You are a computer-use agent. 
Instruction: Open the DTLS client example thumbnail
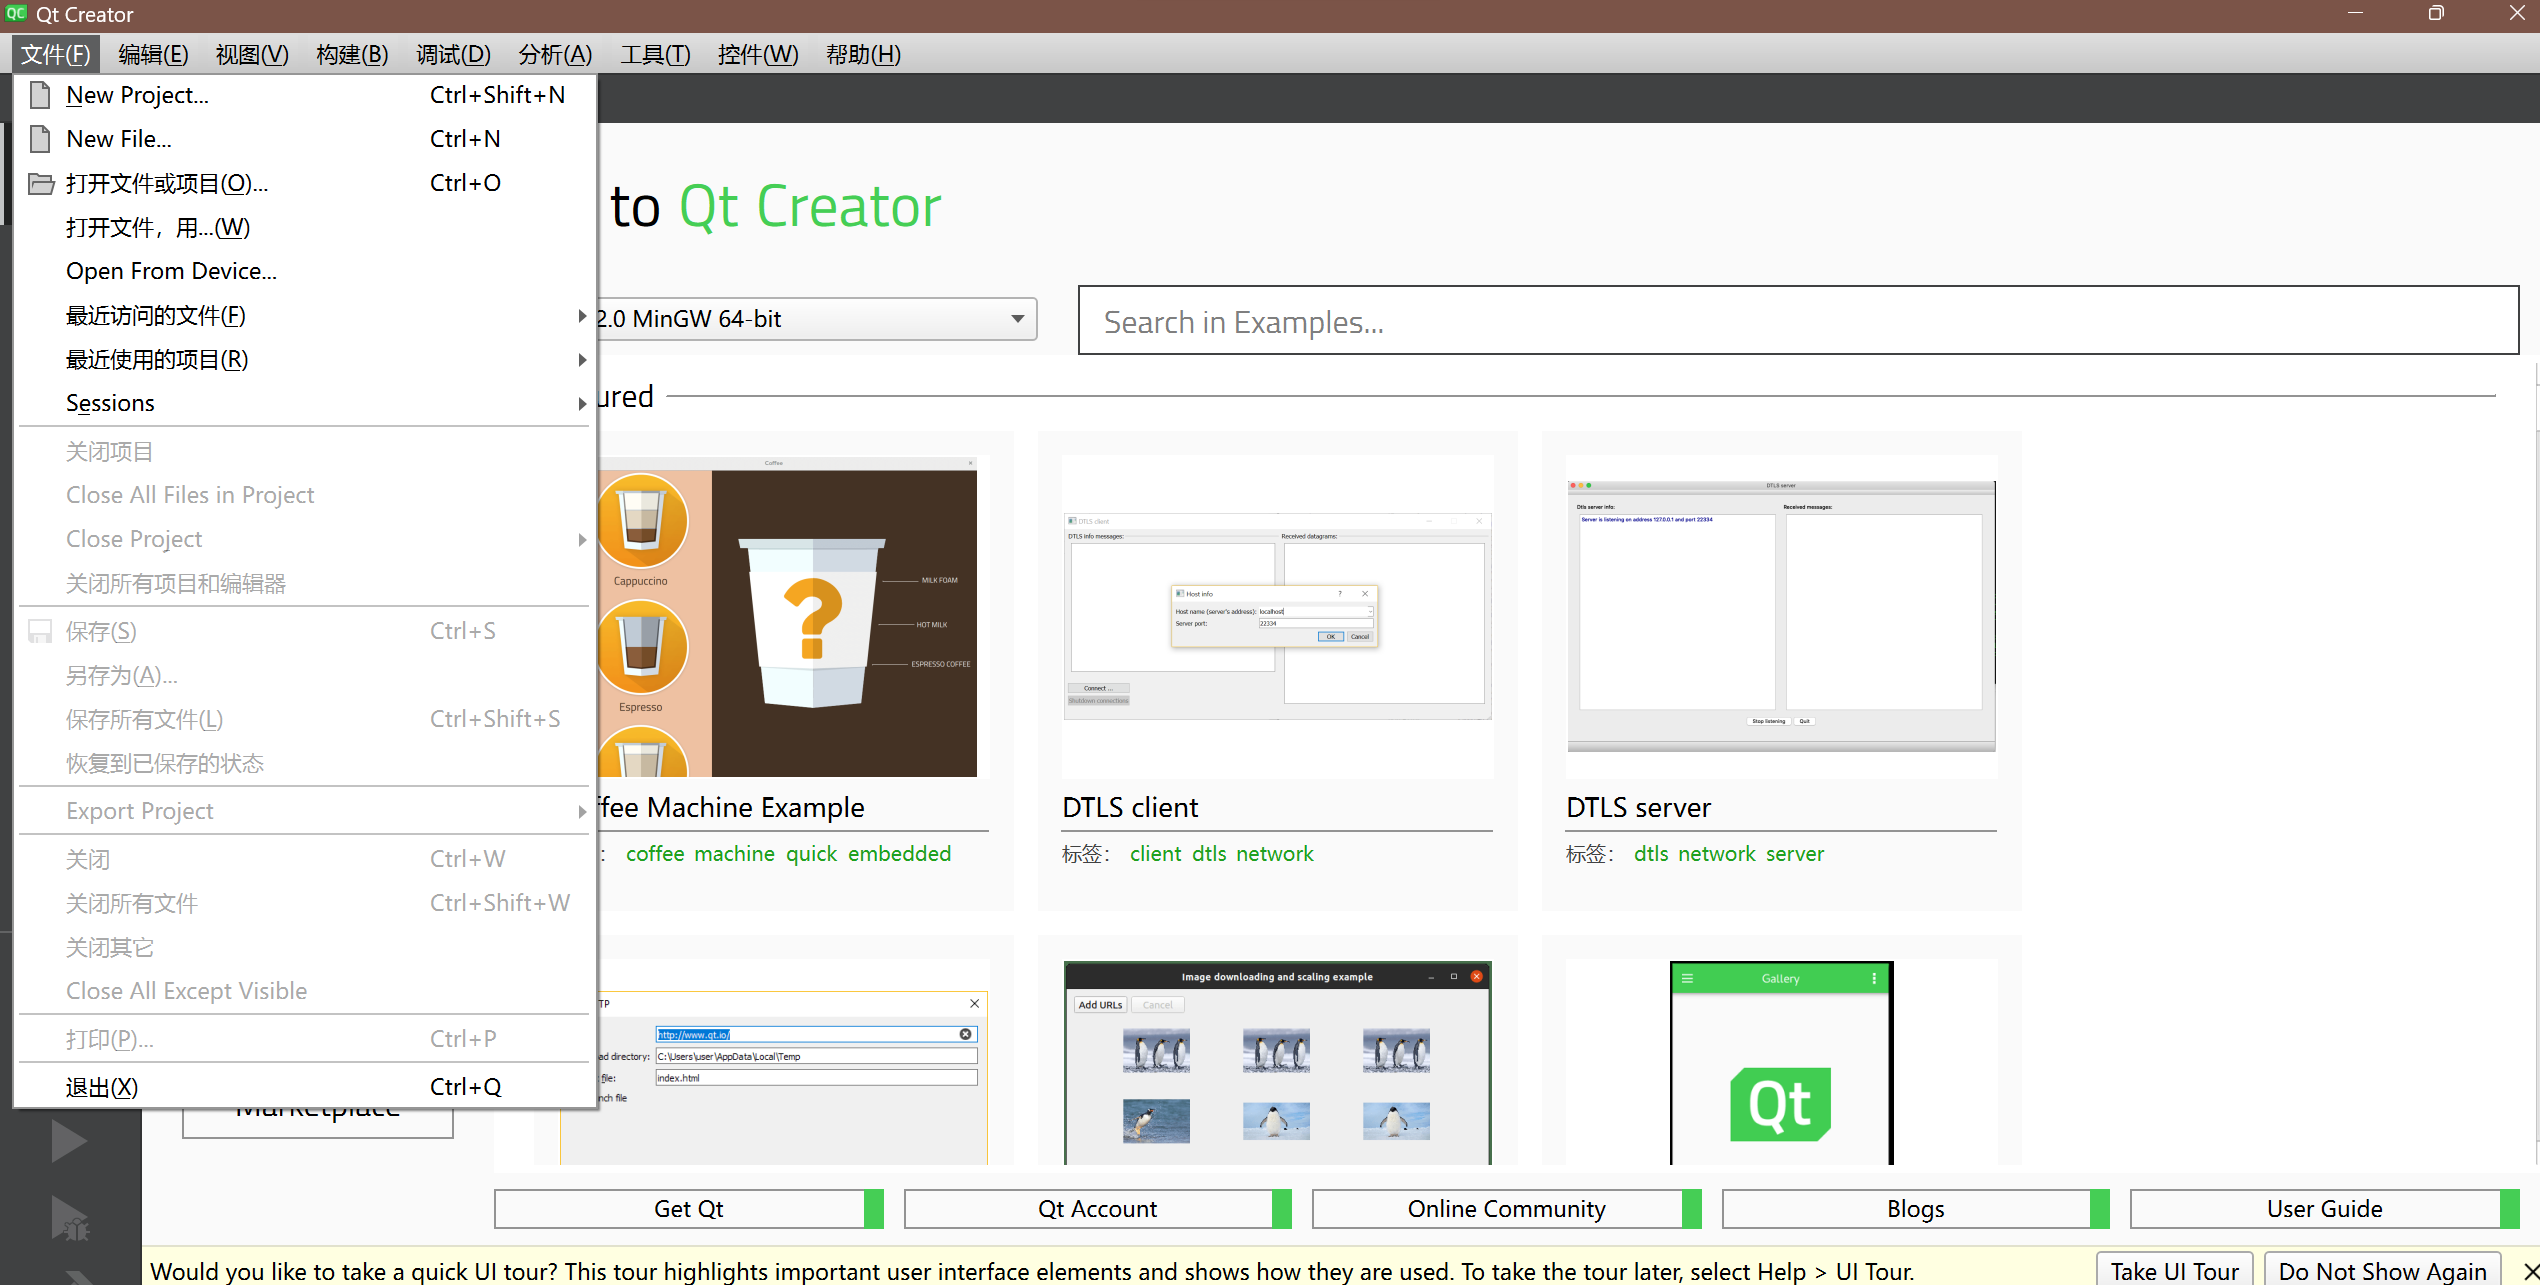click(1277, 617)
